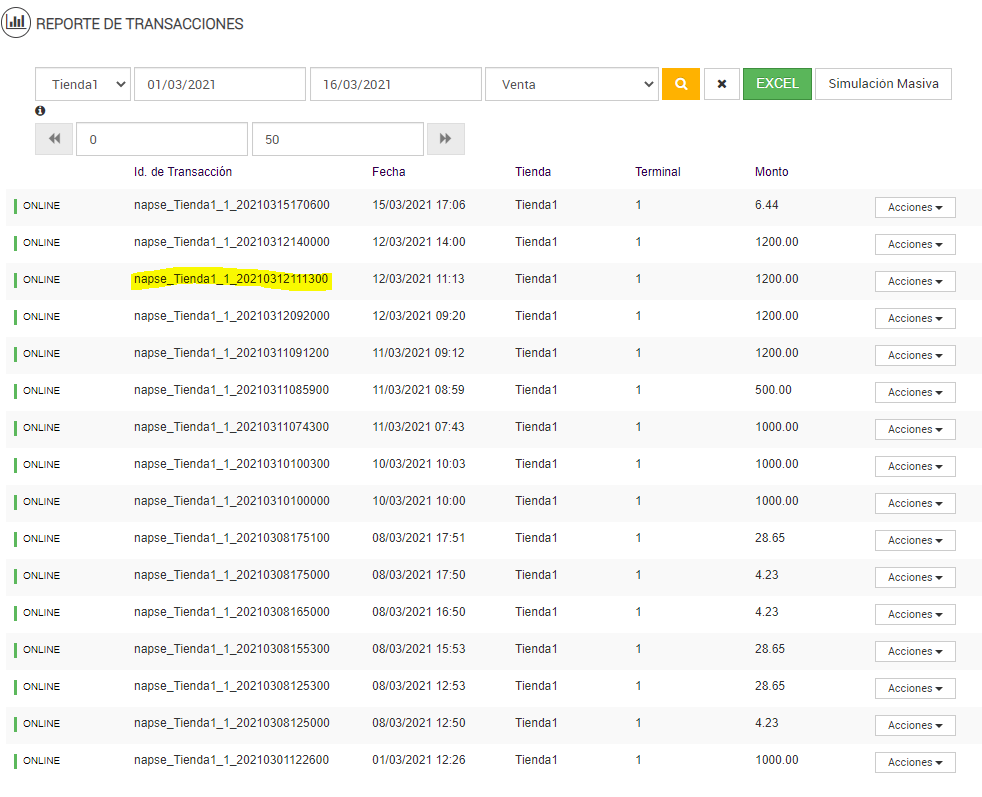Click the bar chart report icon

click(16, 22)
